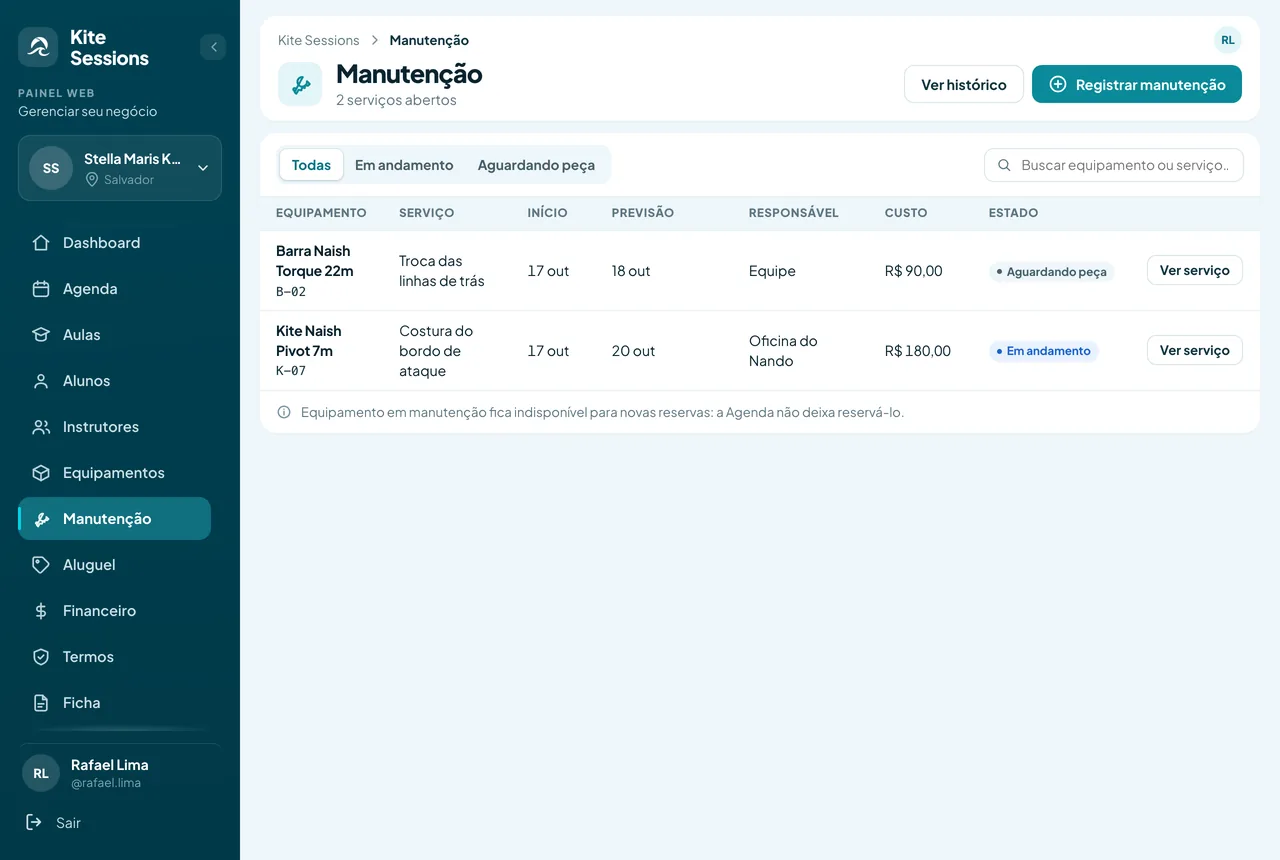Viewport: 1280px width, 860px height.
Task: Switch to the Em andamento tab
Action: tap(404, 165)
